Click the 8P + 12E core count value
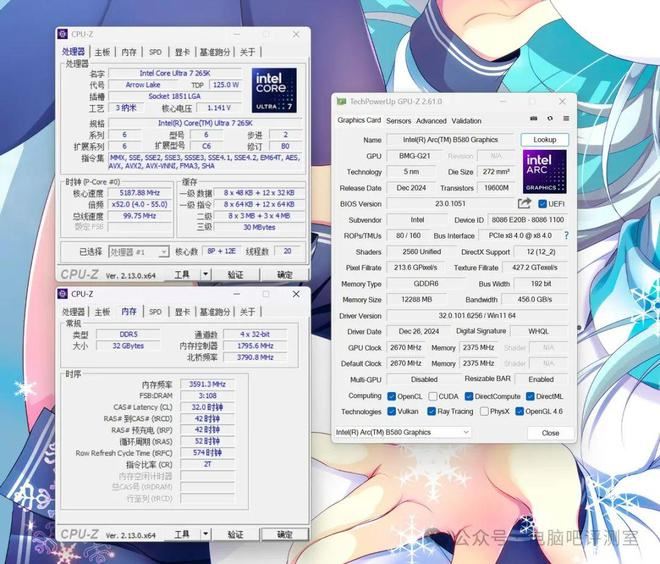This screenshot has height=564, width=660. point(221,251)
